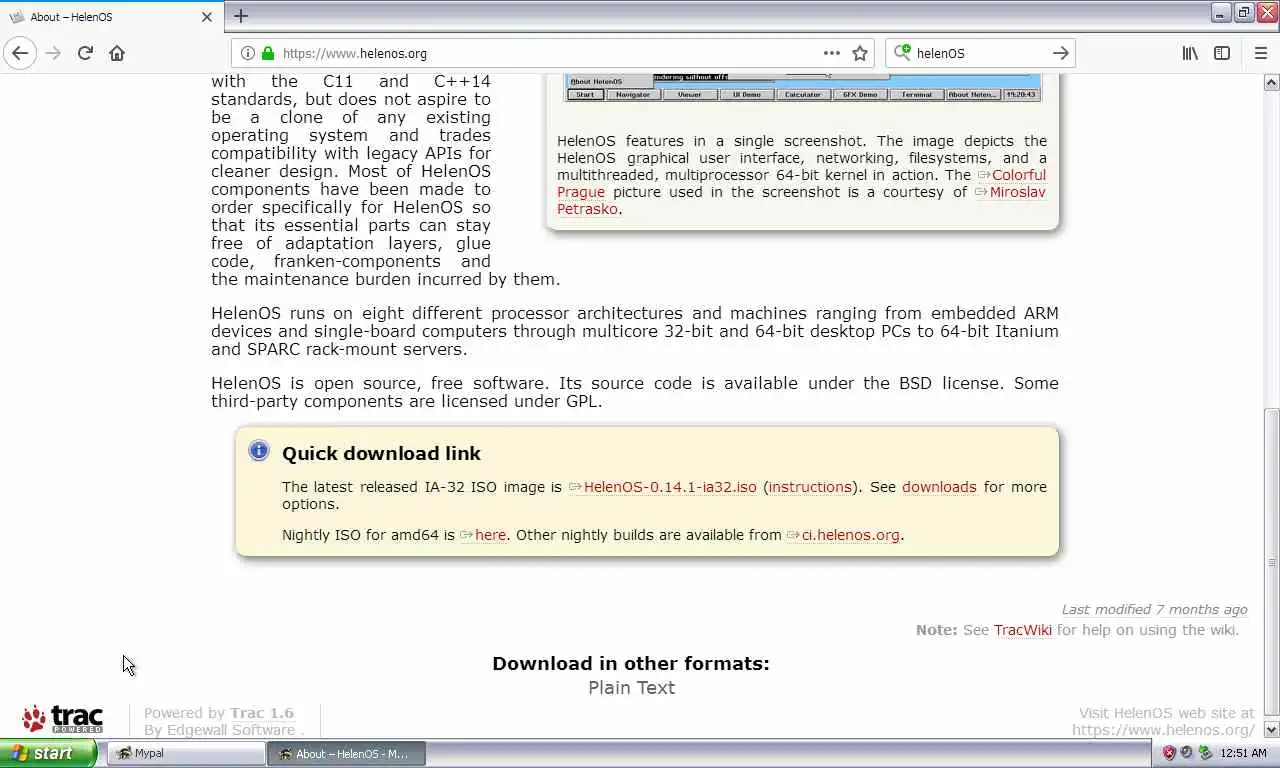Click the vertical scrollbar up arrow
This screenshot has height=768, width=1280.
pyautogui.click(x=1271, y=83)
